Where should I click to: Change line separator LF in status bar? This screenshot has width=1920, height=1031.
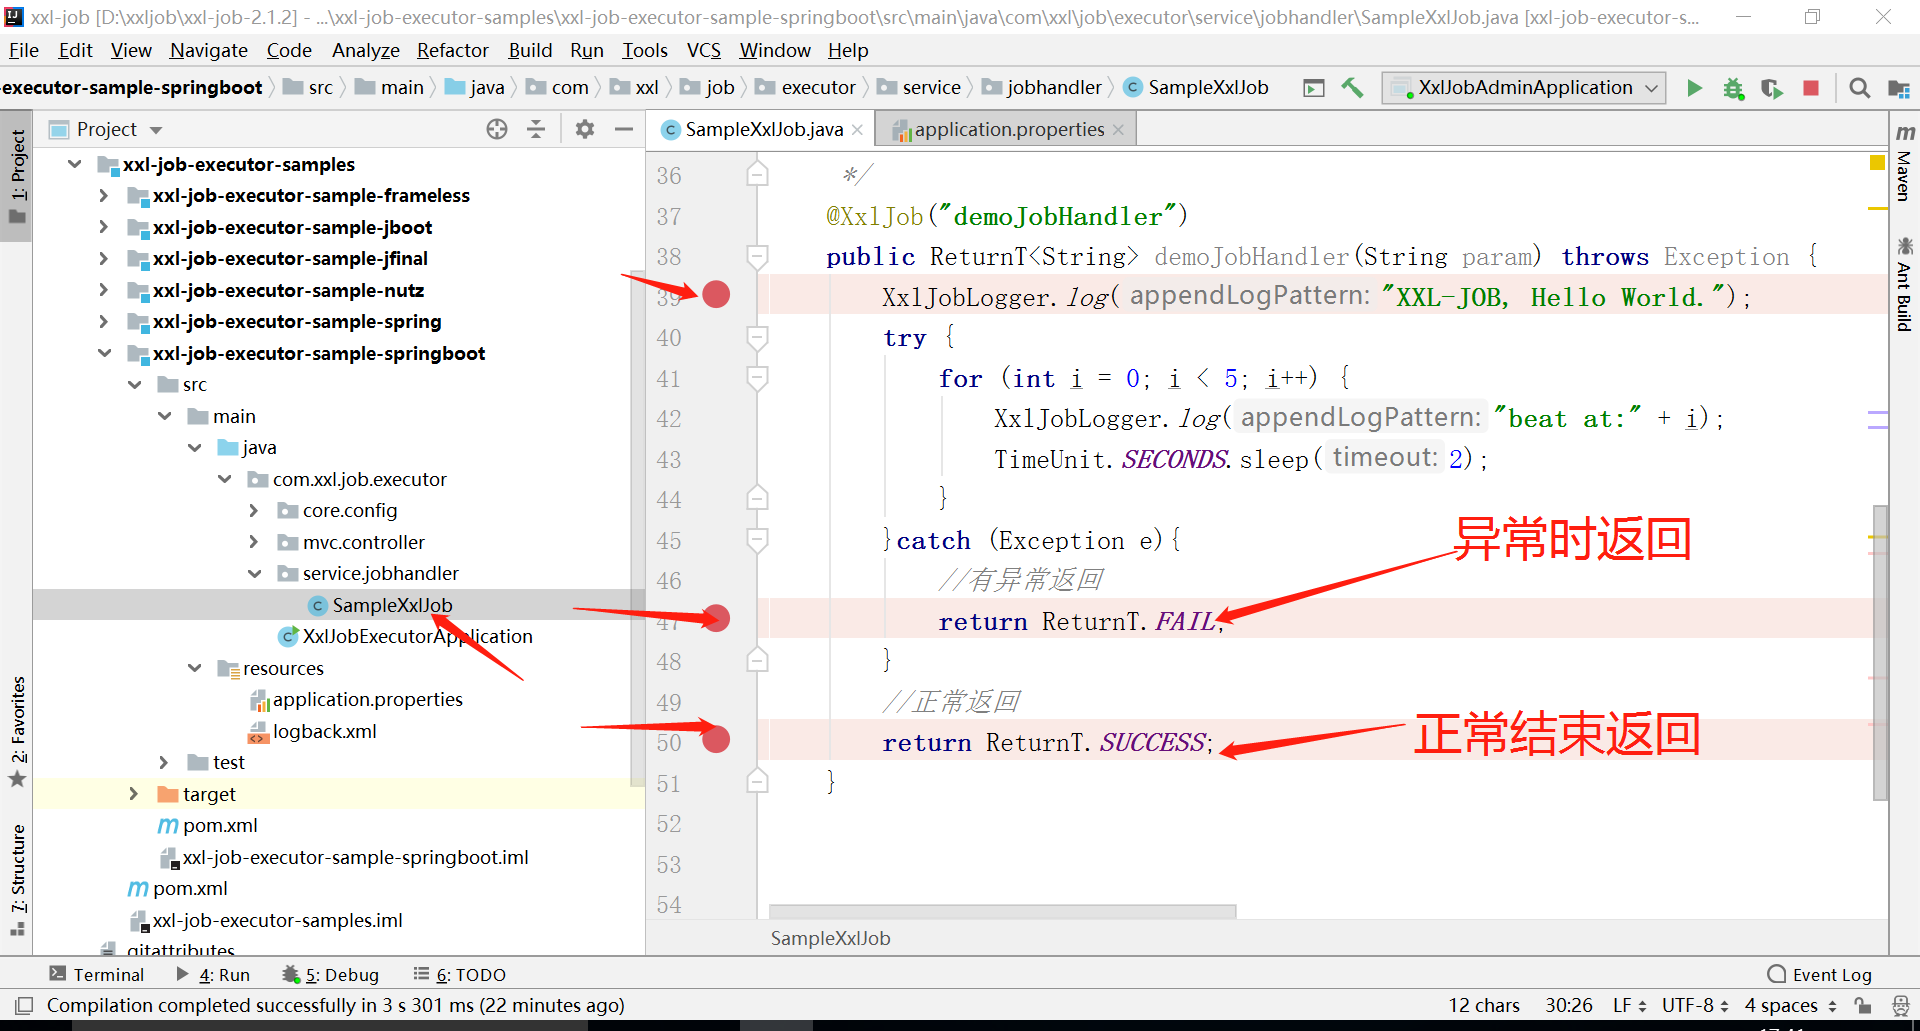coord(1629,1005)
